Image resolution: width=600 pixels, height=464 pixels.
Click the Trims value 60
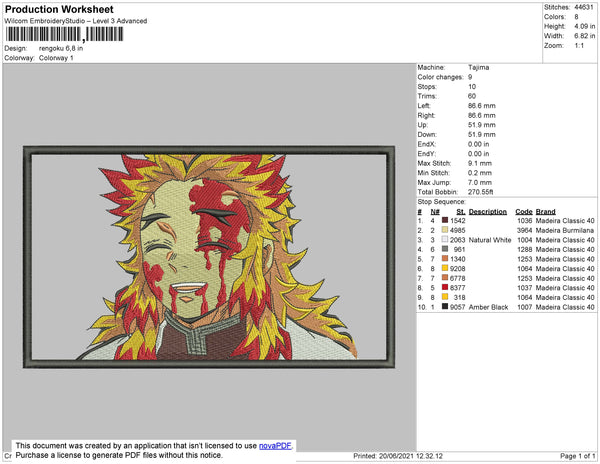point(472,96)
